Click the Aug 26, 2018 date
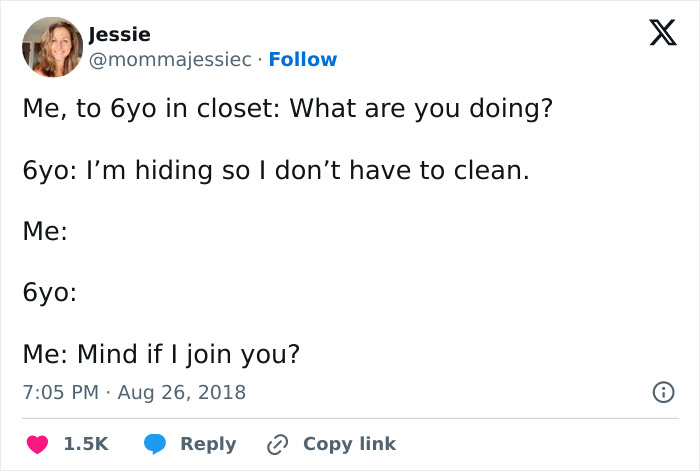700x471 pixels. tap(181, 392)
